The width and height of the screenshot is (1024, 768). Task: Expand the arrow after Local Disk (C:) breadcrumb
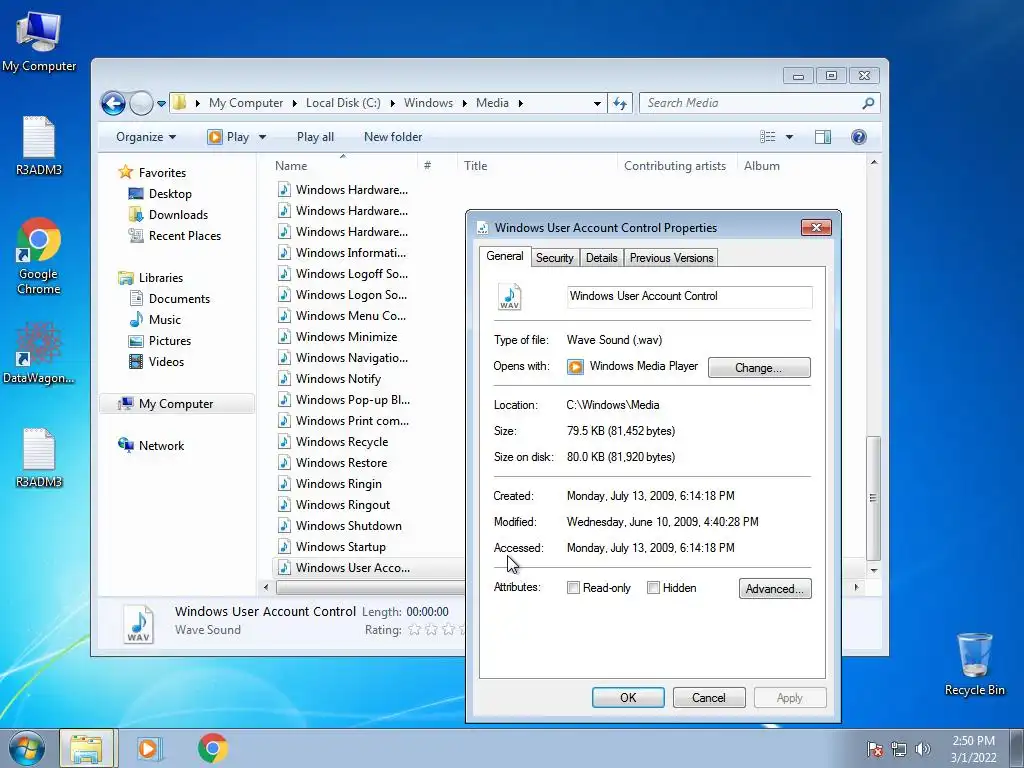coord(392,103)
